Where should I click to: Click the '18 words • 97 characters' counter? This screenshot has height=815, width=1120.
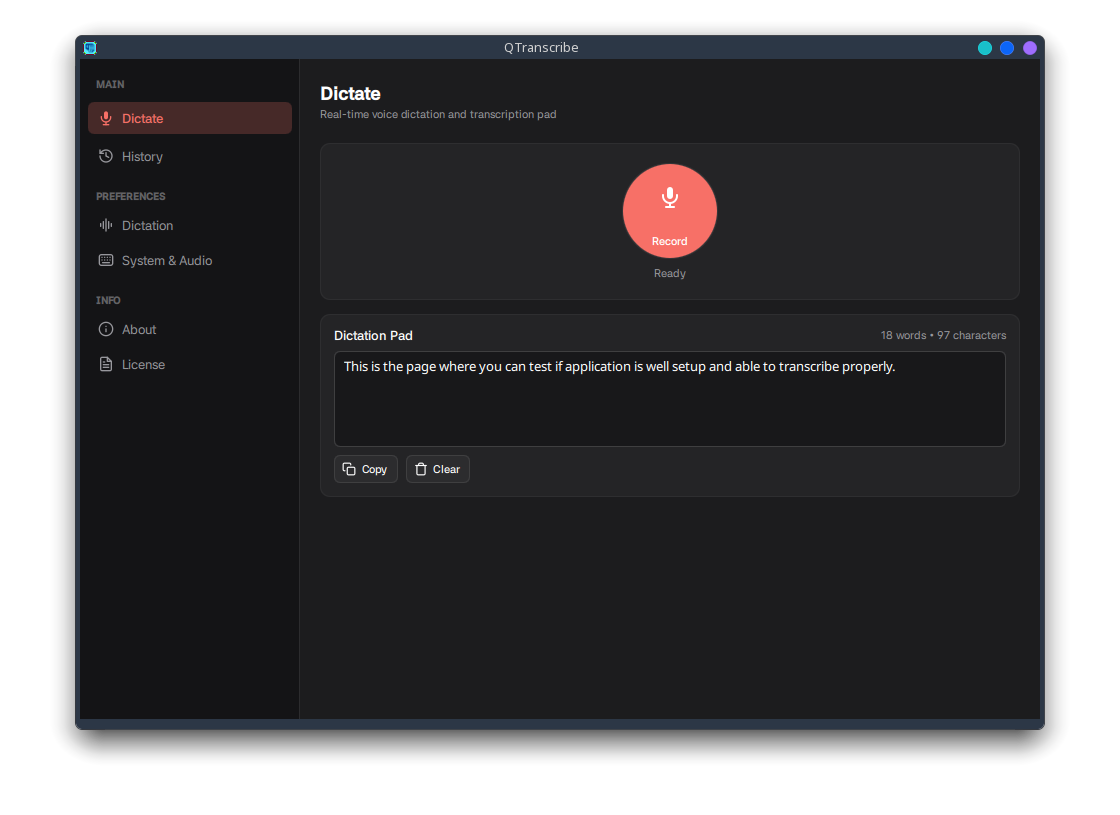(x=944, y=336)
